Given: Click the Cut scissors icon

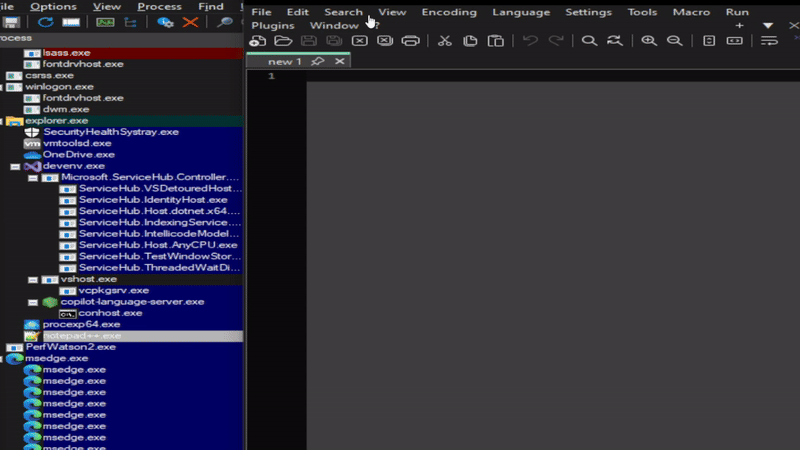Looking at the screenshot, I should pos(444,41).
